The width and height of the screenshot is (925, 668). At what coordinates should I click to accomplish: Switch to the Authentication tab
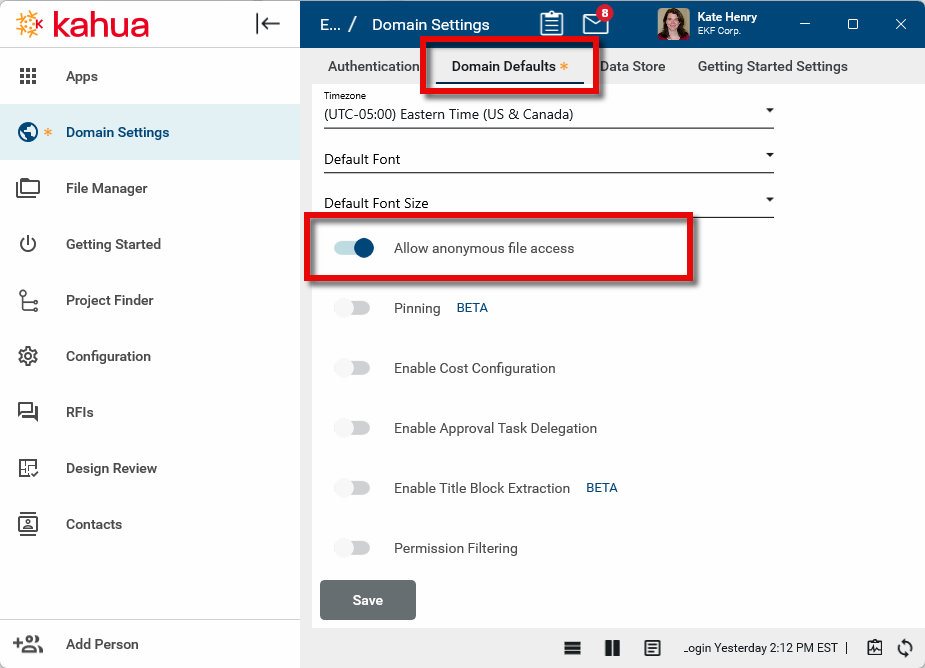click(373, 66)
